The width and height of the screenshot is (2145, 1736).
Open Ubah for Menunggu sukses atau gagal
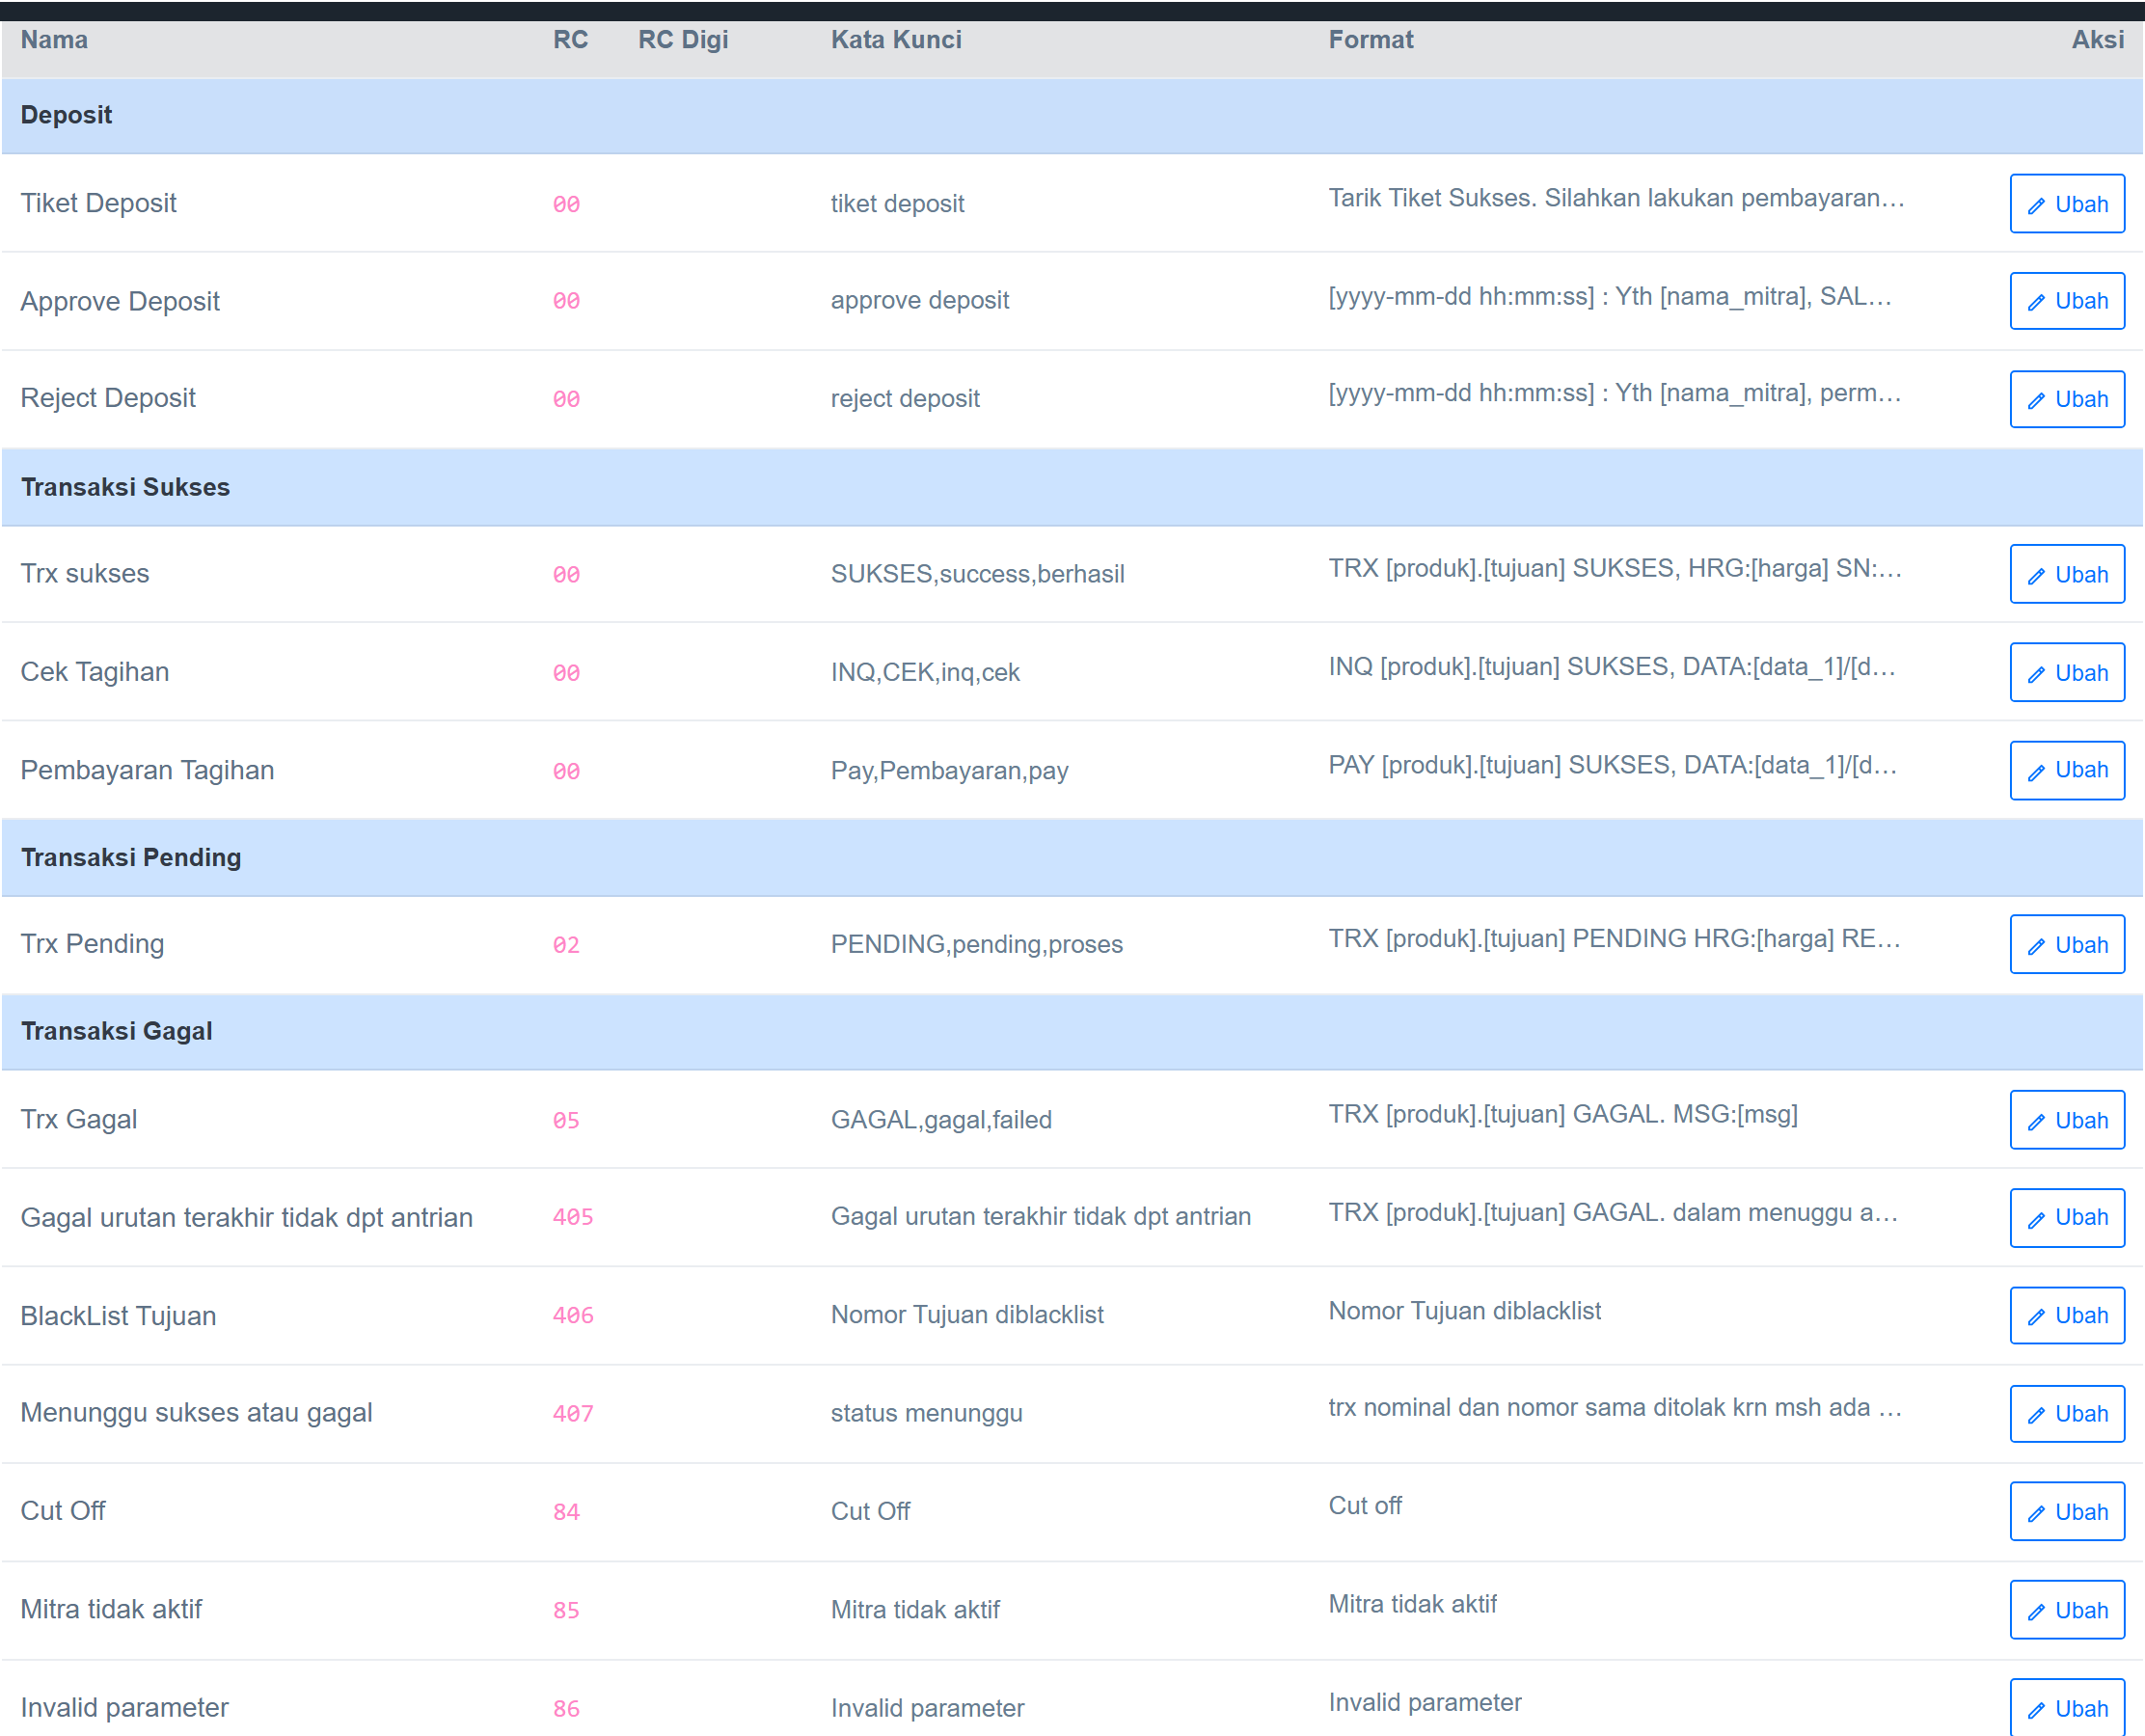coord(2066,1413)
